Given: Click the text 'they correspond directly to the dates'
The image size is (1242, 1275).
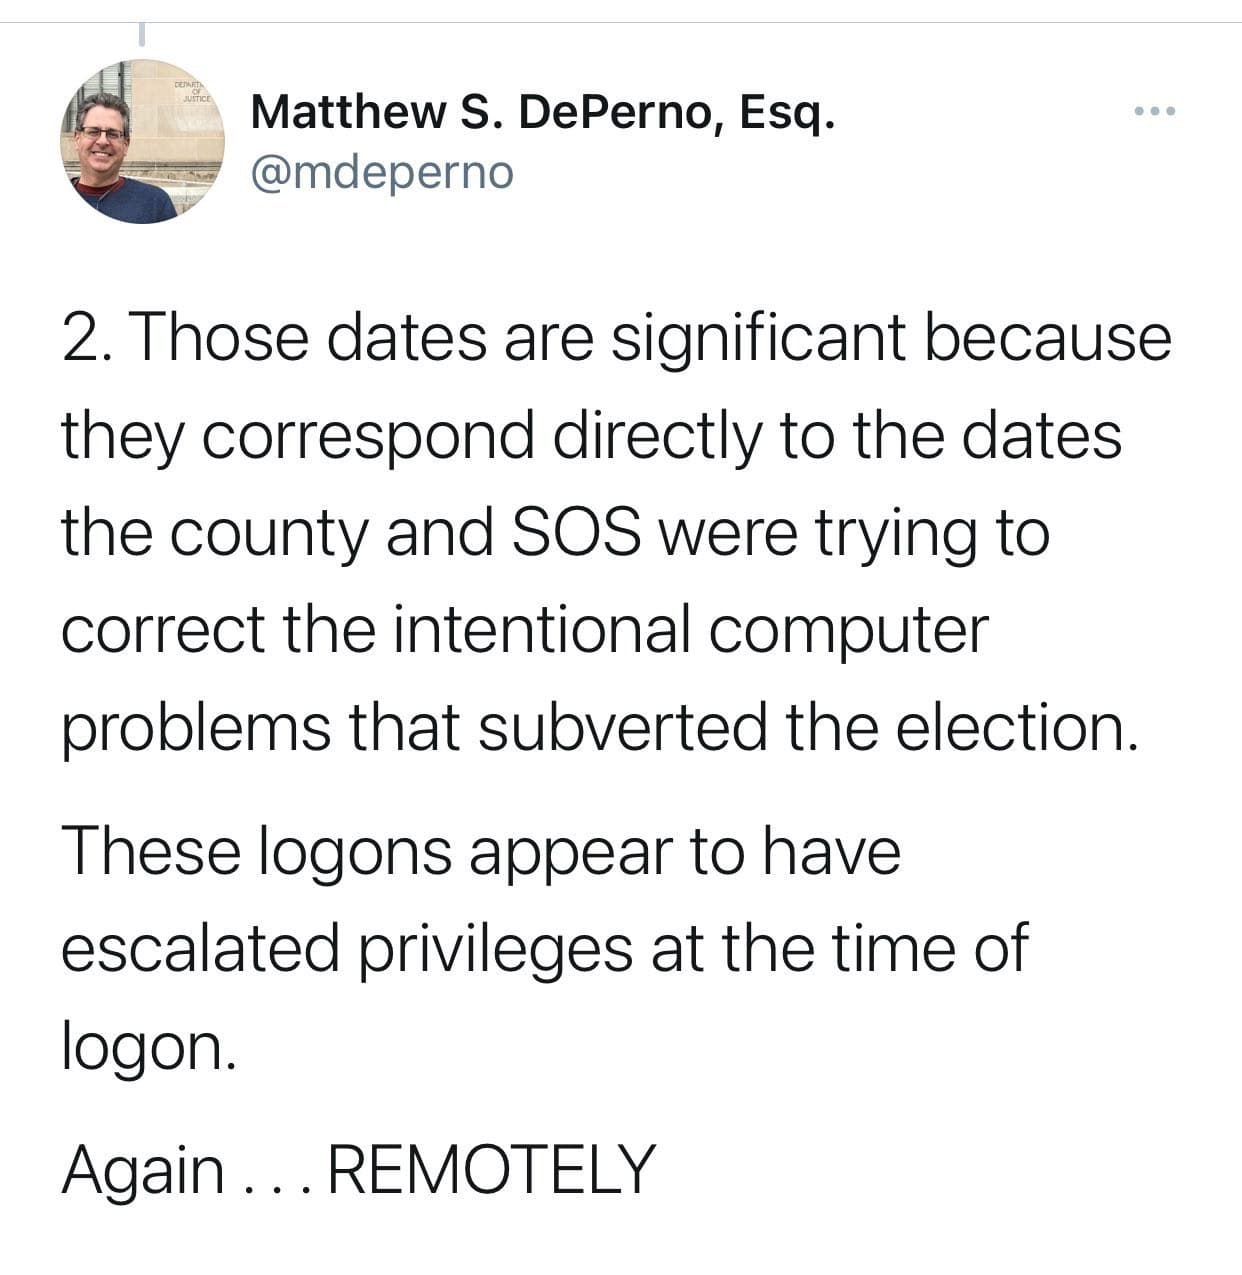Looking at the screenshot, I should [x=591, y=437].
